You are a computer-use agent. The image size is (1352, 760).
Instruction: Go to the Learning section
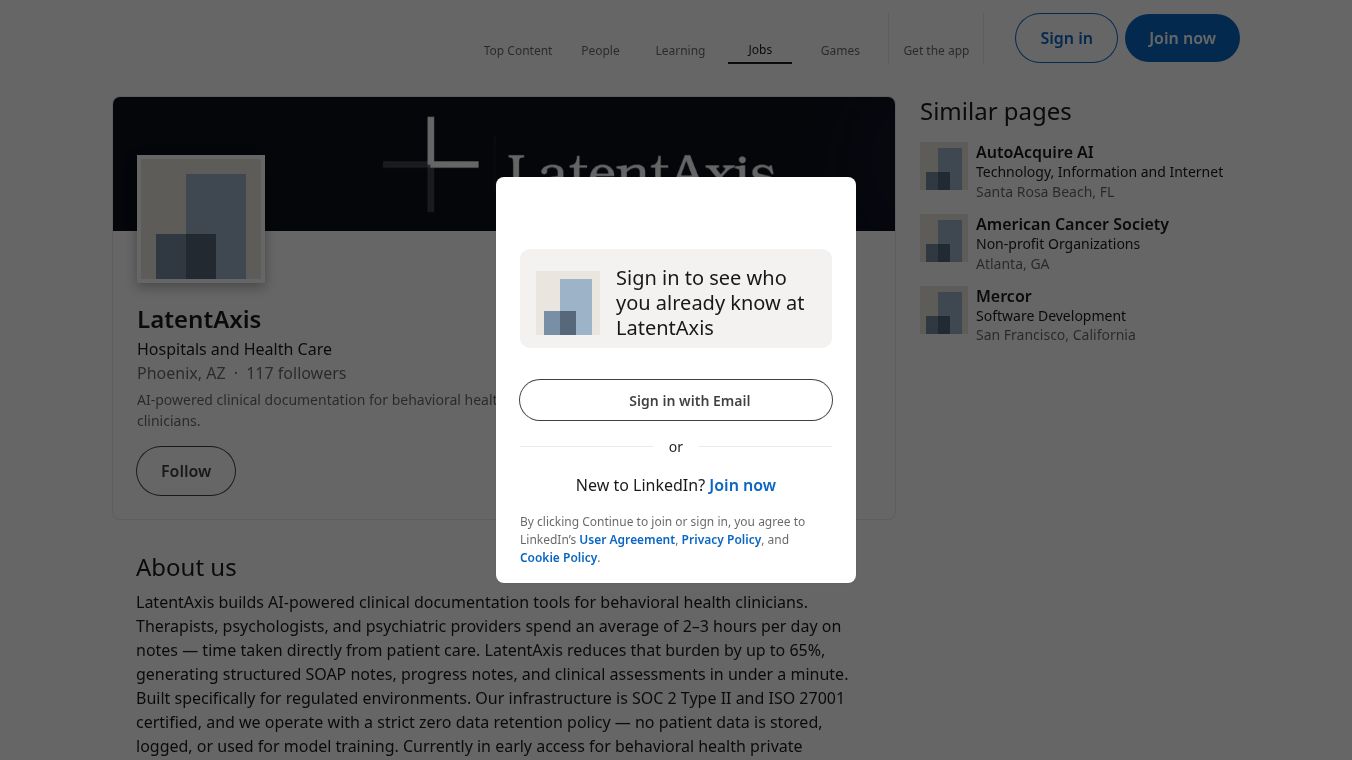tap(680, 50)
